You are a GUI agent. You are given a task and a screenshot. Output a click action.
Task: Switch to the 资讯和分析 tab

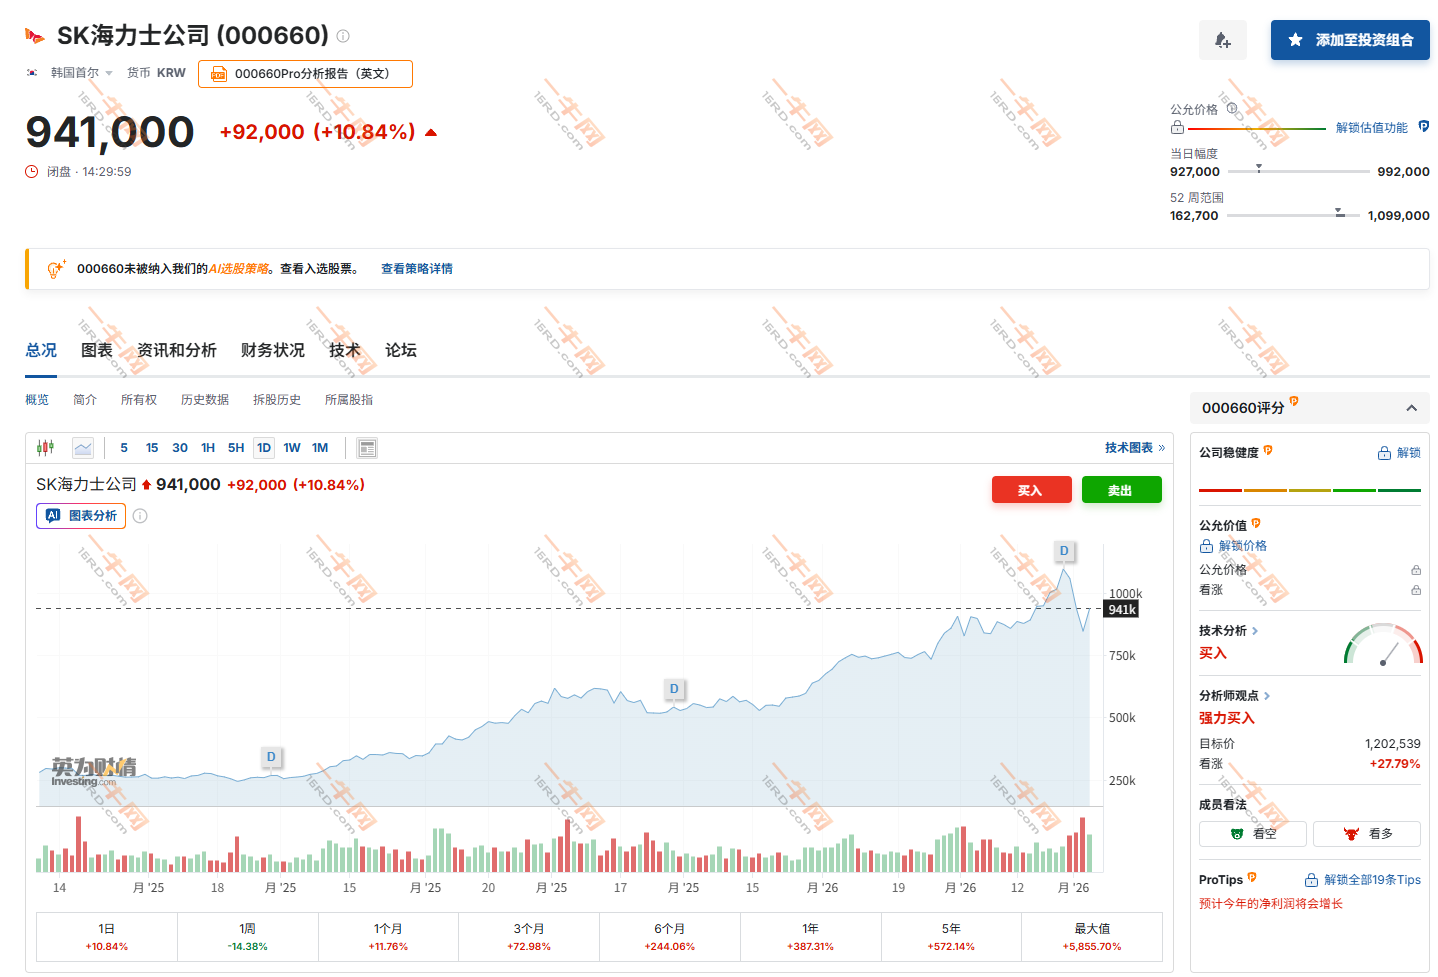pyautogui.click(x=177, y=350)
